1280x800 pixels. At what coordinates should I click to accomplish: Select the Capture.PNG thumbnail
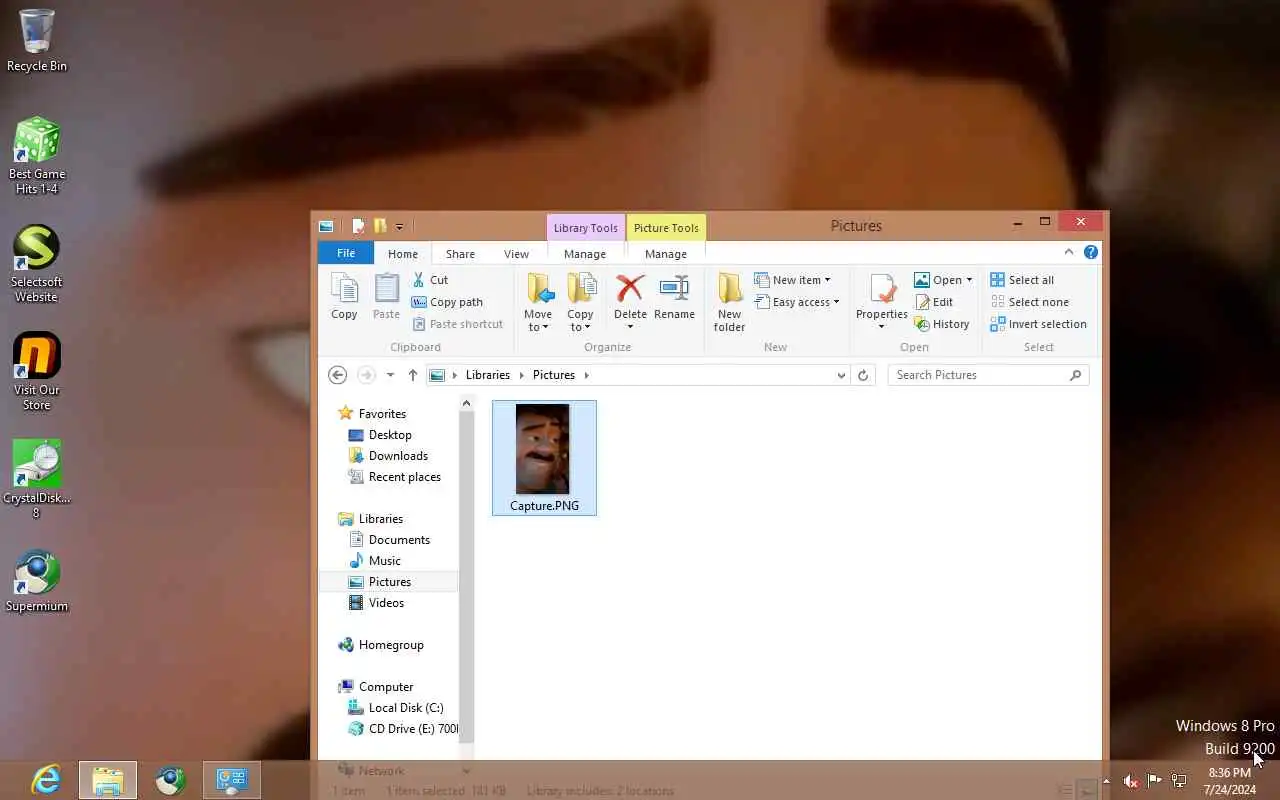pos(544,458)
